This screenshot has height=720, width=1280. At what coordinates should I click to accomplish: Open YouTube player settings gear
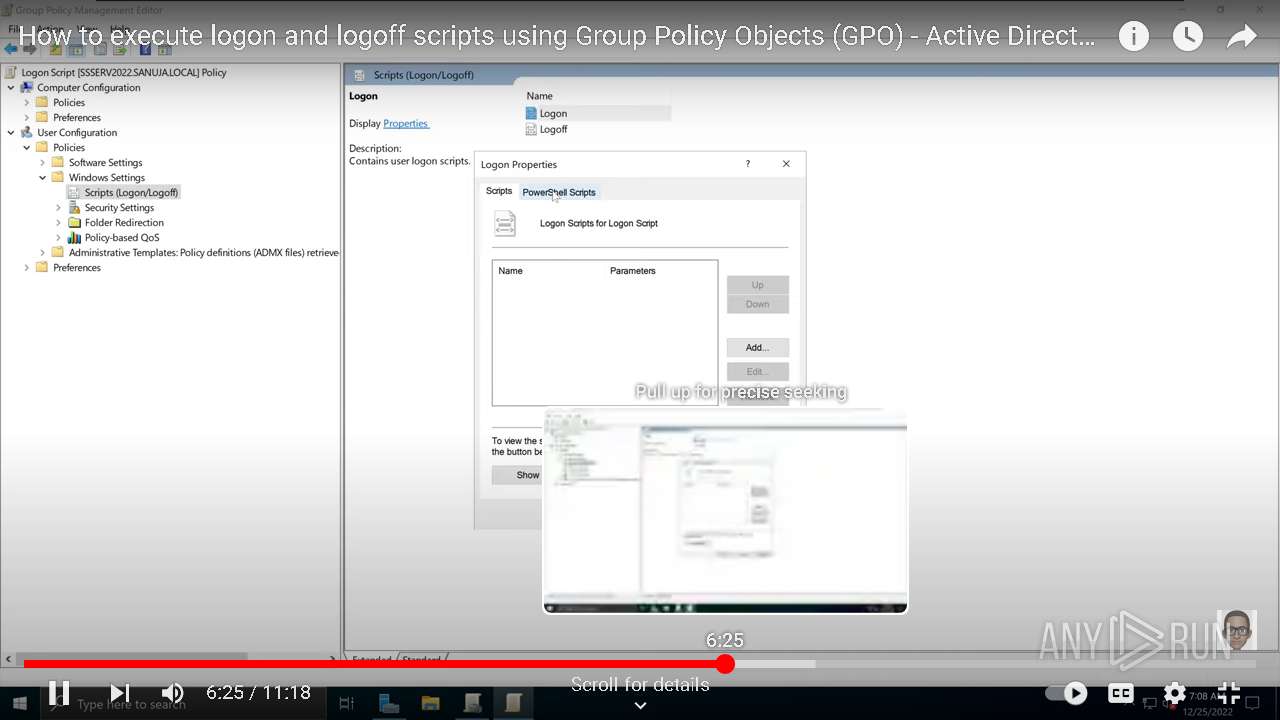pos(1175,692)
